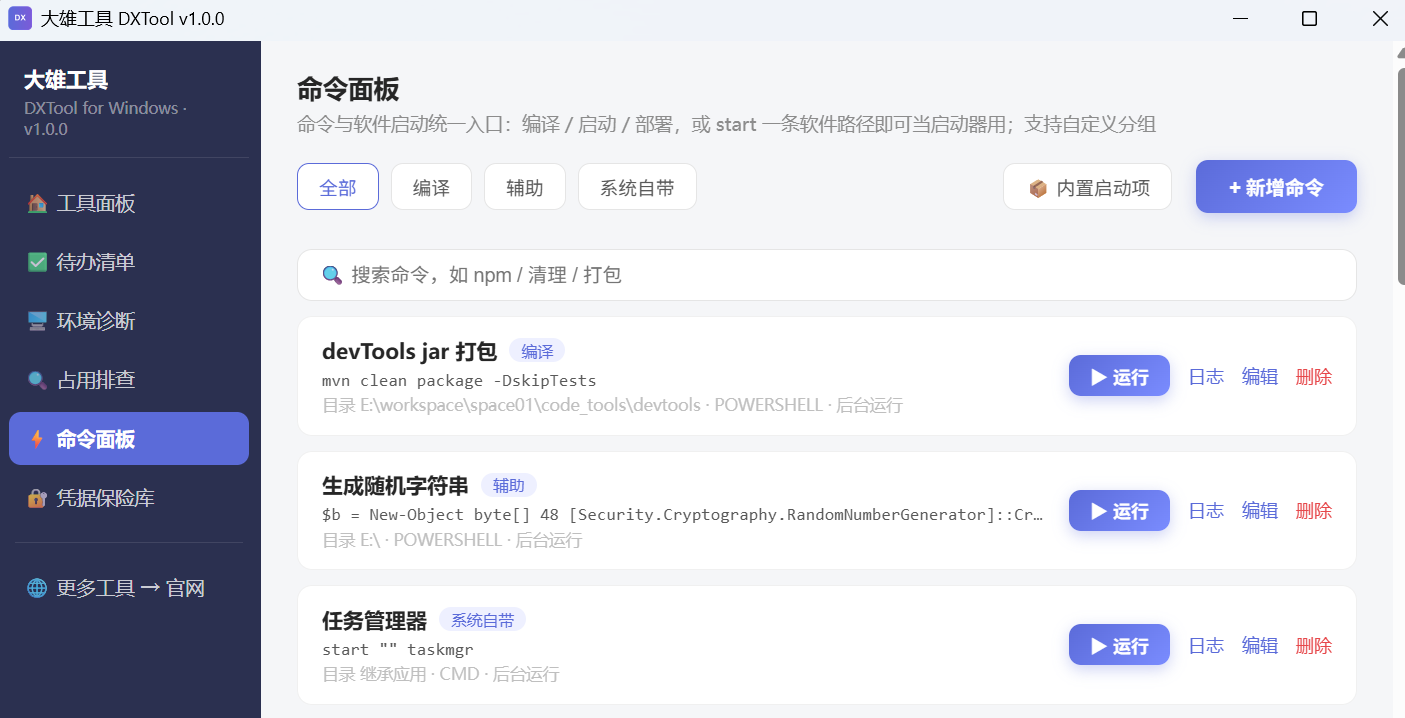Click the E:\workspace directory path line
This screenshot has height=718, width=1405.
(x=612, y=406)
